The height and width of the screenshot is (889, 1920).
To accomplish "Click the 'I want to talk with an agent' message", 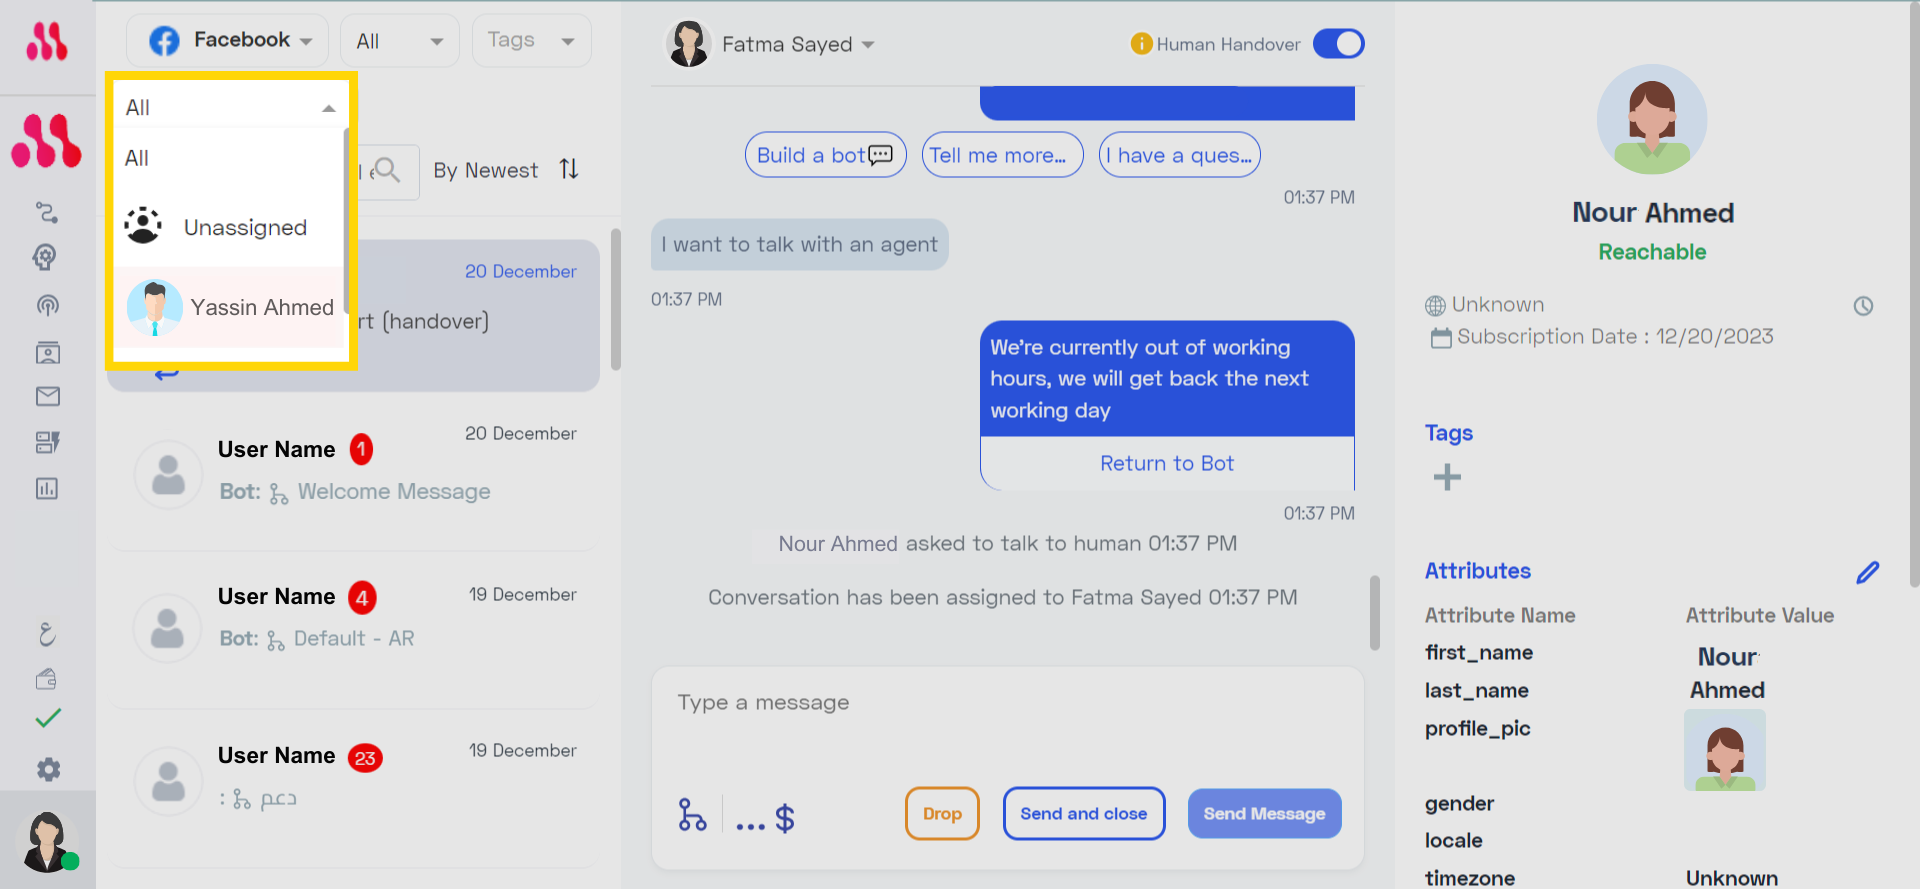I will click(x=799, y=245).
